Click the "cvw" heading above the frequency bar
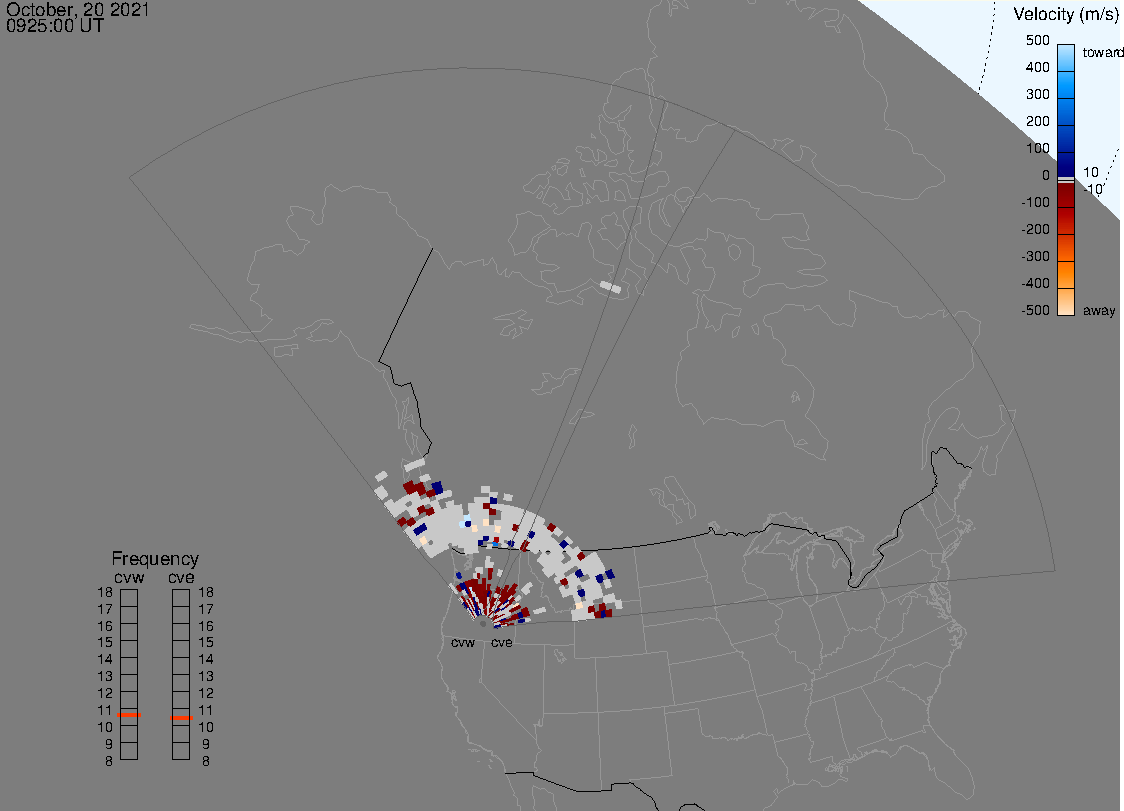1124x811 pixels. pyautogui.click(x=129, y=578)
